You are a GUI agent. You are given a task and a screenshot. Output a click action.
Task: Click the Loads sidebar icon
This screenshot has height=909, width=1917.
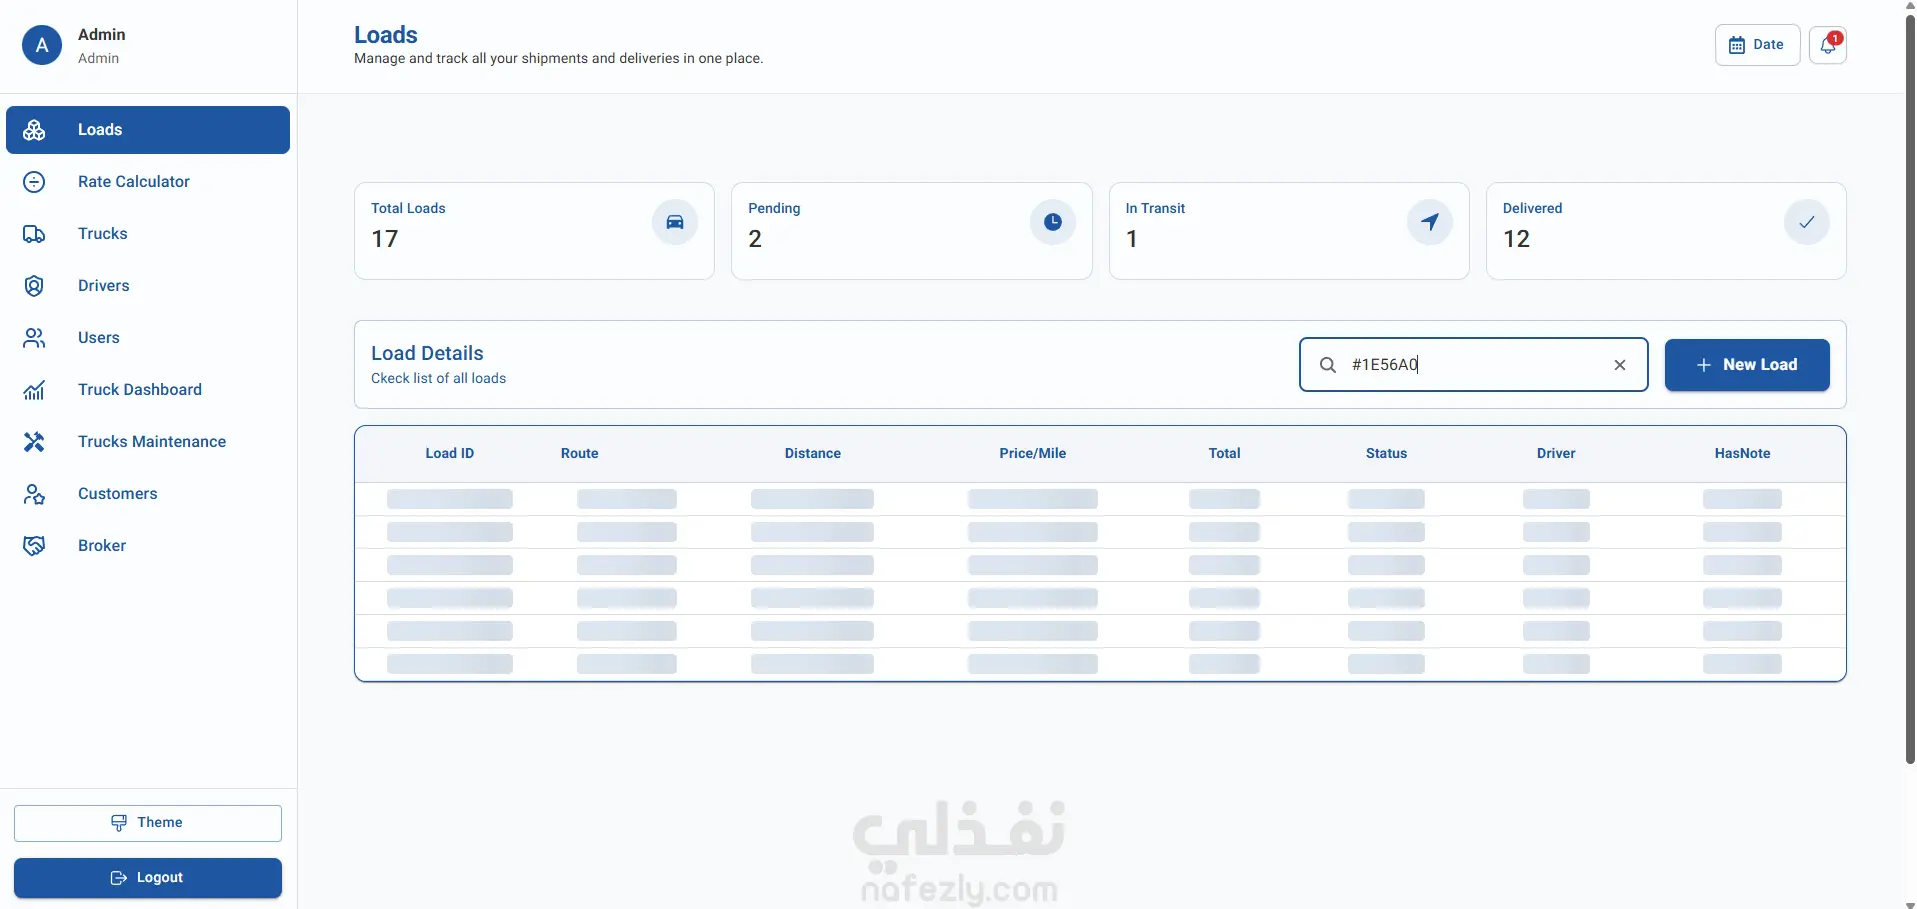(x=34, y=130)
